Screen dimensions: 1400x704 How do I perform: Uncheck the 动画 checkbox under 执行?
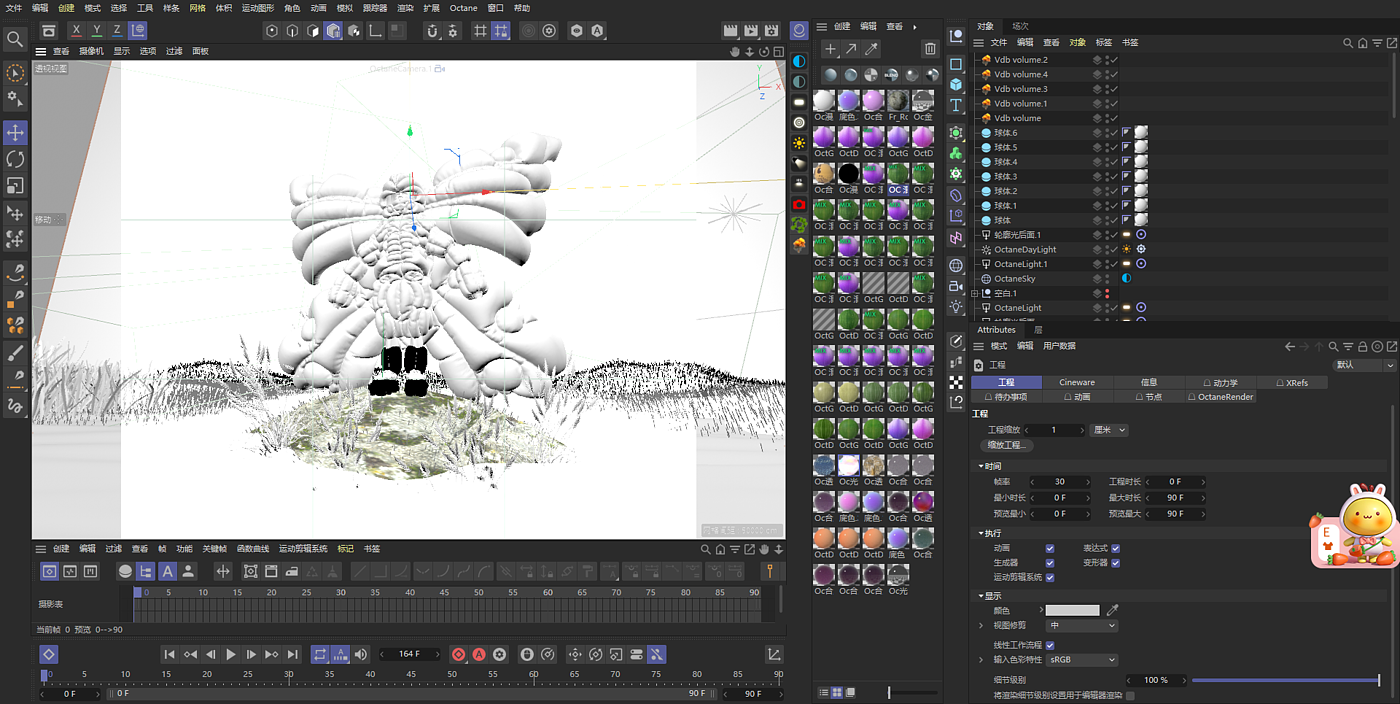point(1050,548)
